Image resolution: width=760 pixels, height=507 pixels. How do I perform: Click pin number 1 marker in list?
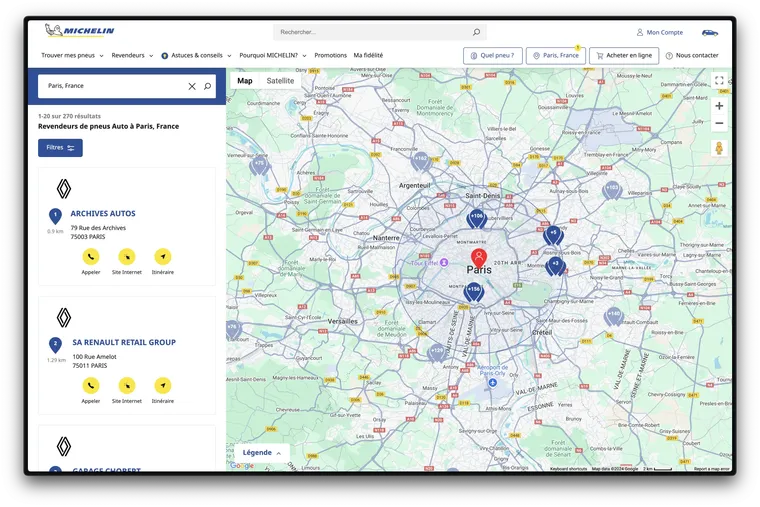55,216
